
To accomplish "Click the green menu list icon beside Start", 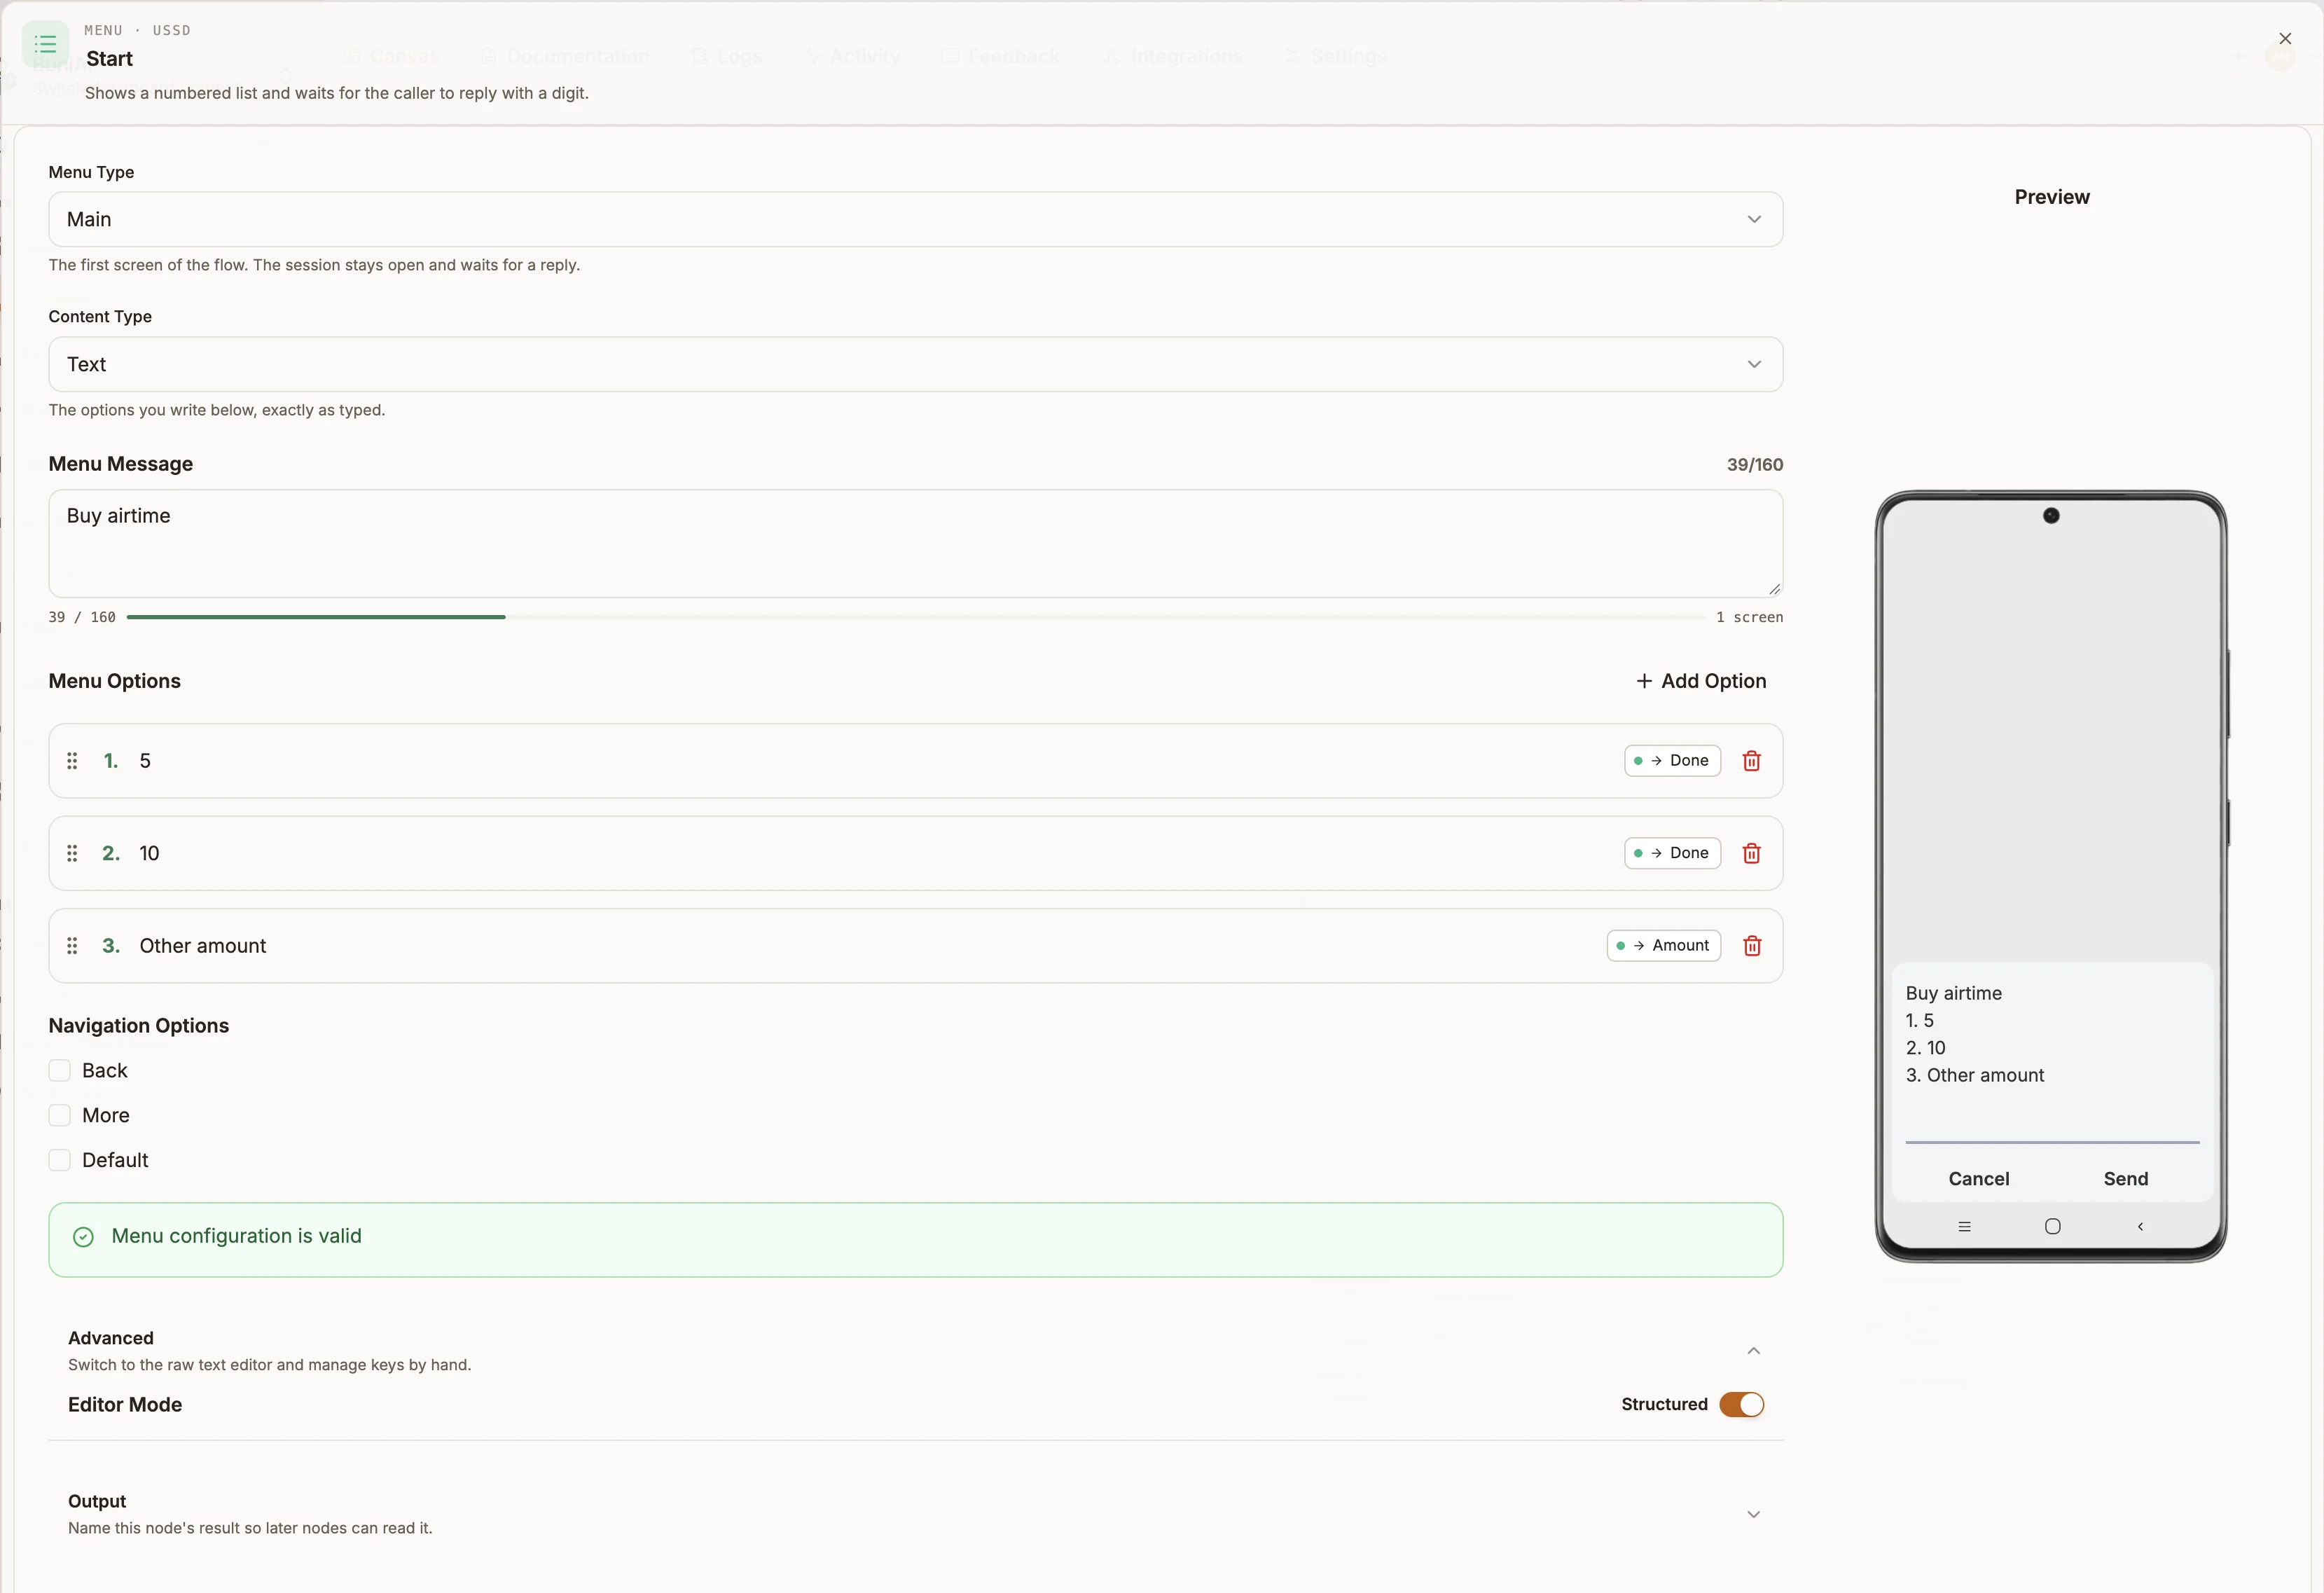I will click(x=45, y=44).
